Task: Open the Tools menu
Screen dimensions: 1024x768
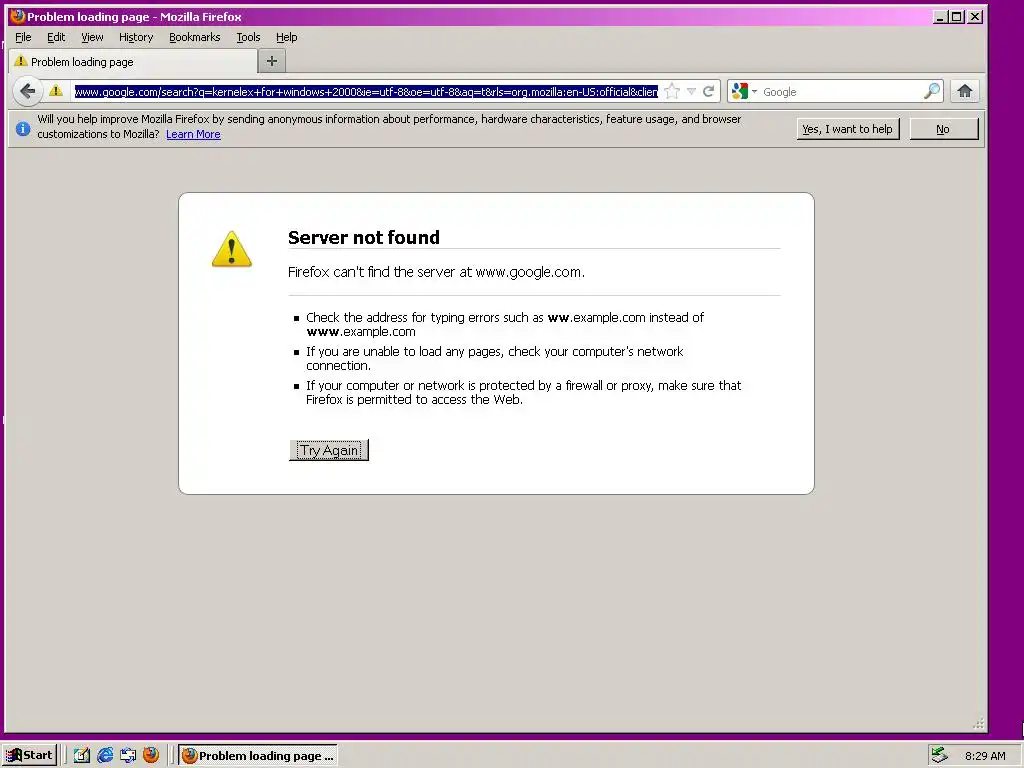Action: (248, 37)
